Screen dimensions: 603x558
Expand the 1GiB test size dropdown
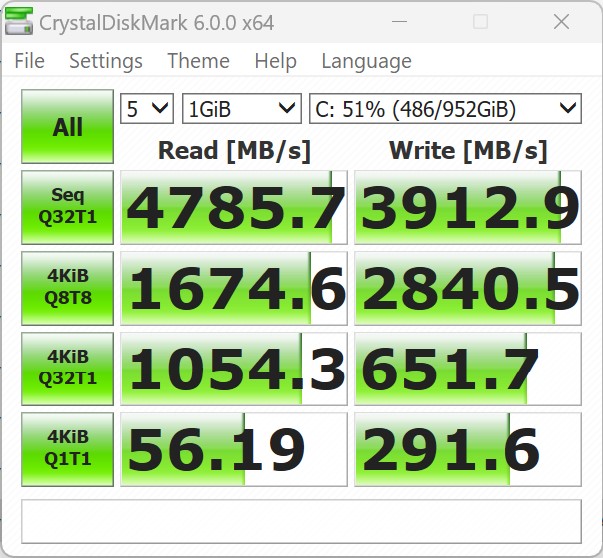tap(242, 109)
